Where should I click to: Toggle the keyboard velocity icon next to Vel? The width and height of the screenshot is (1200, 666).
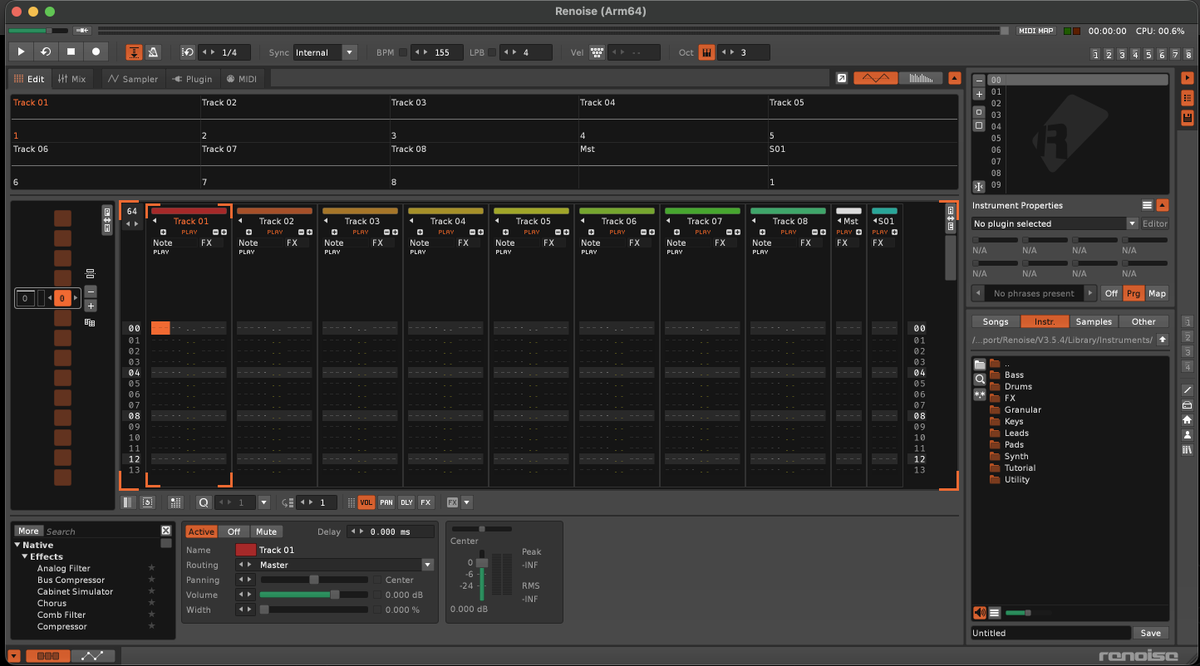click(597, 52)
